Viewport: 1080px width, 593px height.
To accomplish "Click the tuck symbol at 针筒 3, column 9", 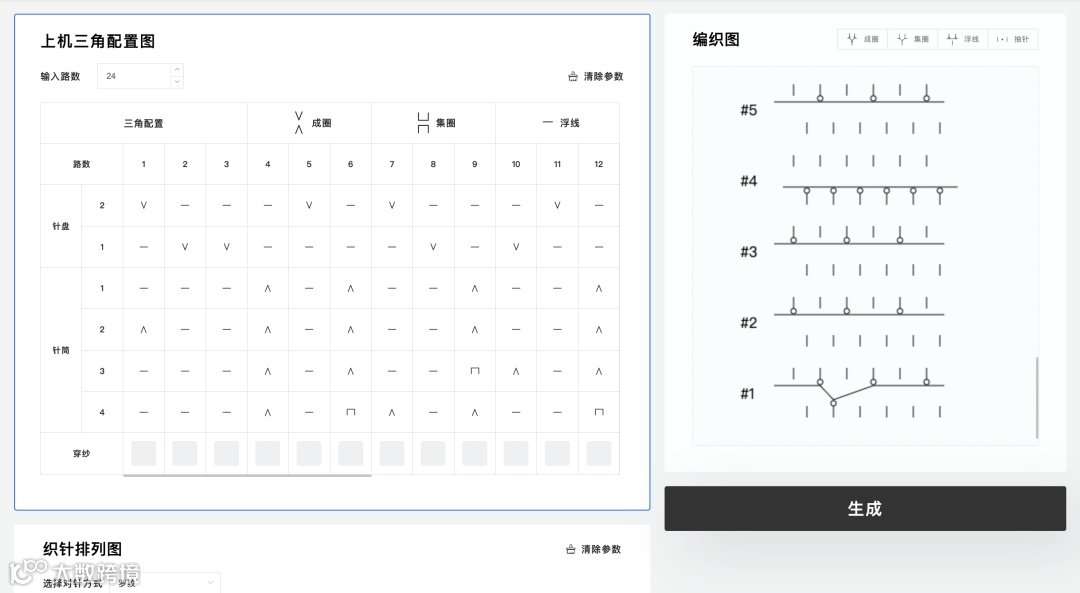I will point(475,371).
